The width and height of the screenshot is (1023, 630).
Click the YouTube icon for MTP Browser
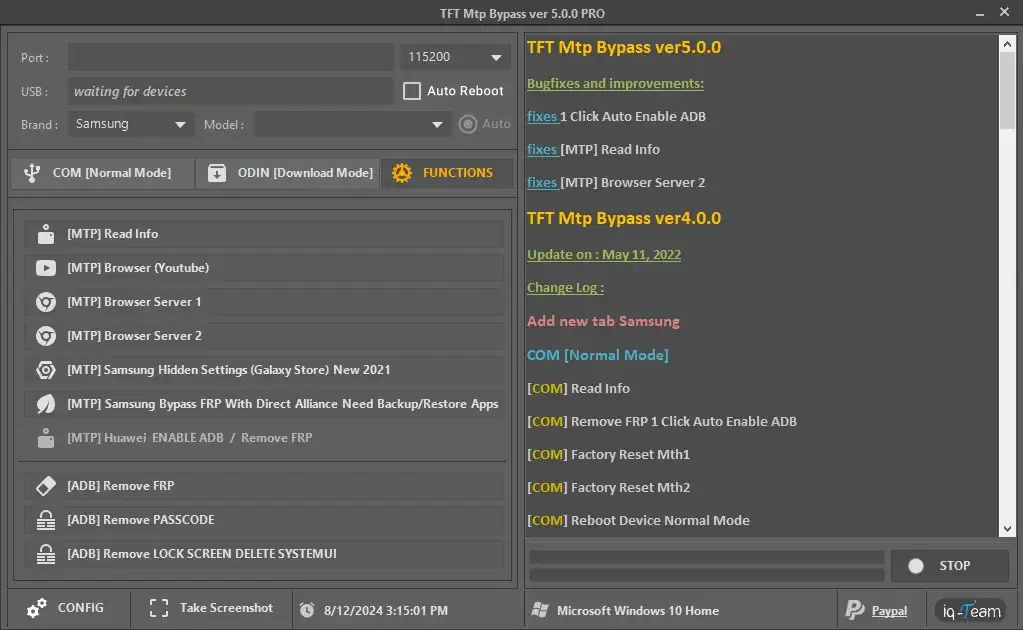(x=46, y=268)
